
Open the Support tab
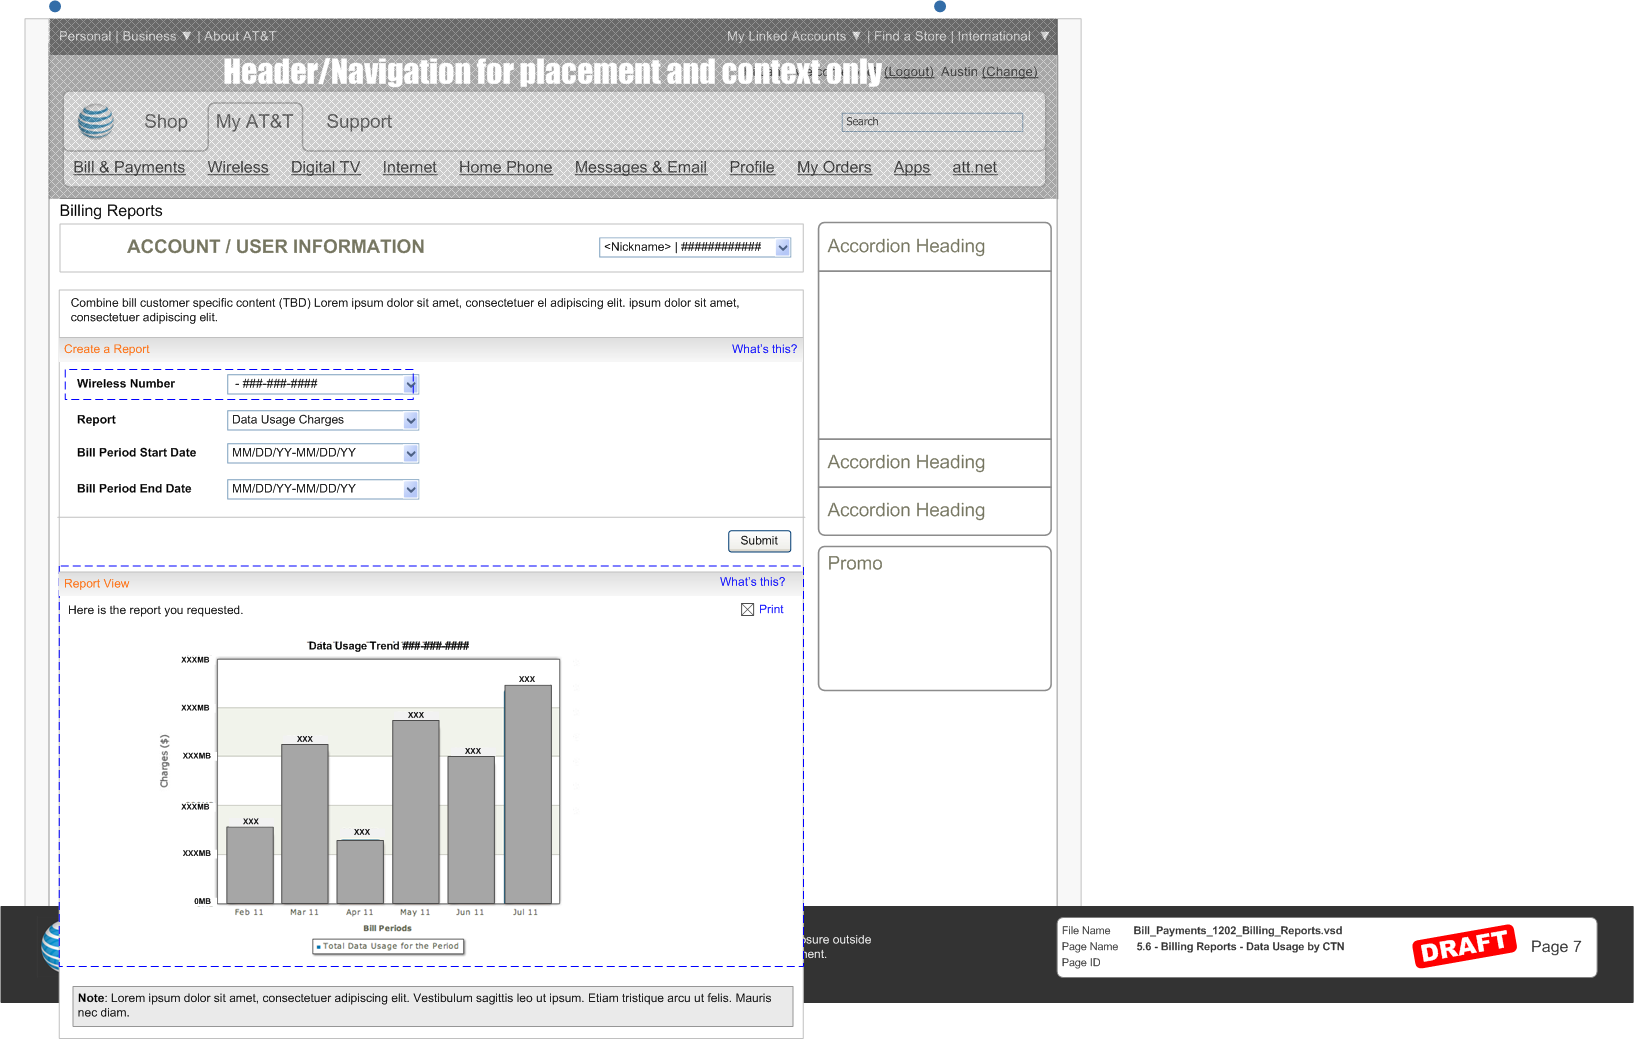click(359, 121)
